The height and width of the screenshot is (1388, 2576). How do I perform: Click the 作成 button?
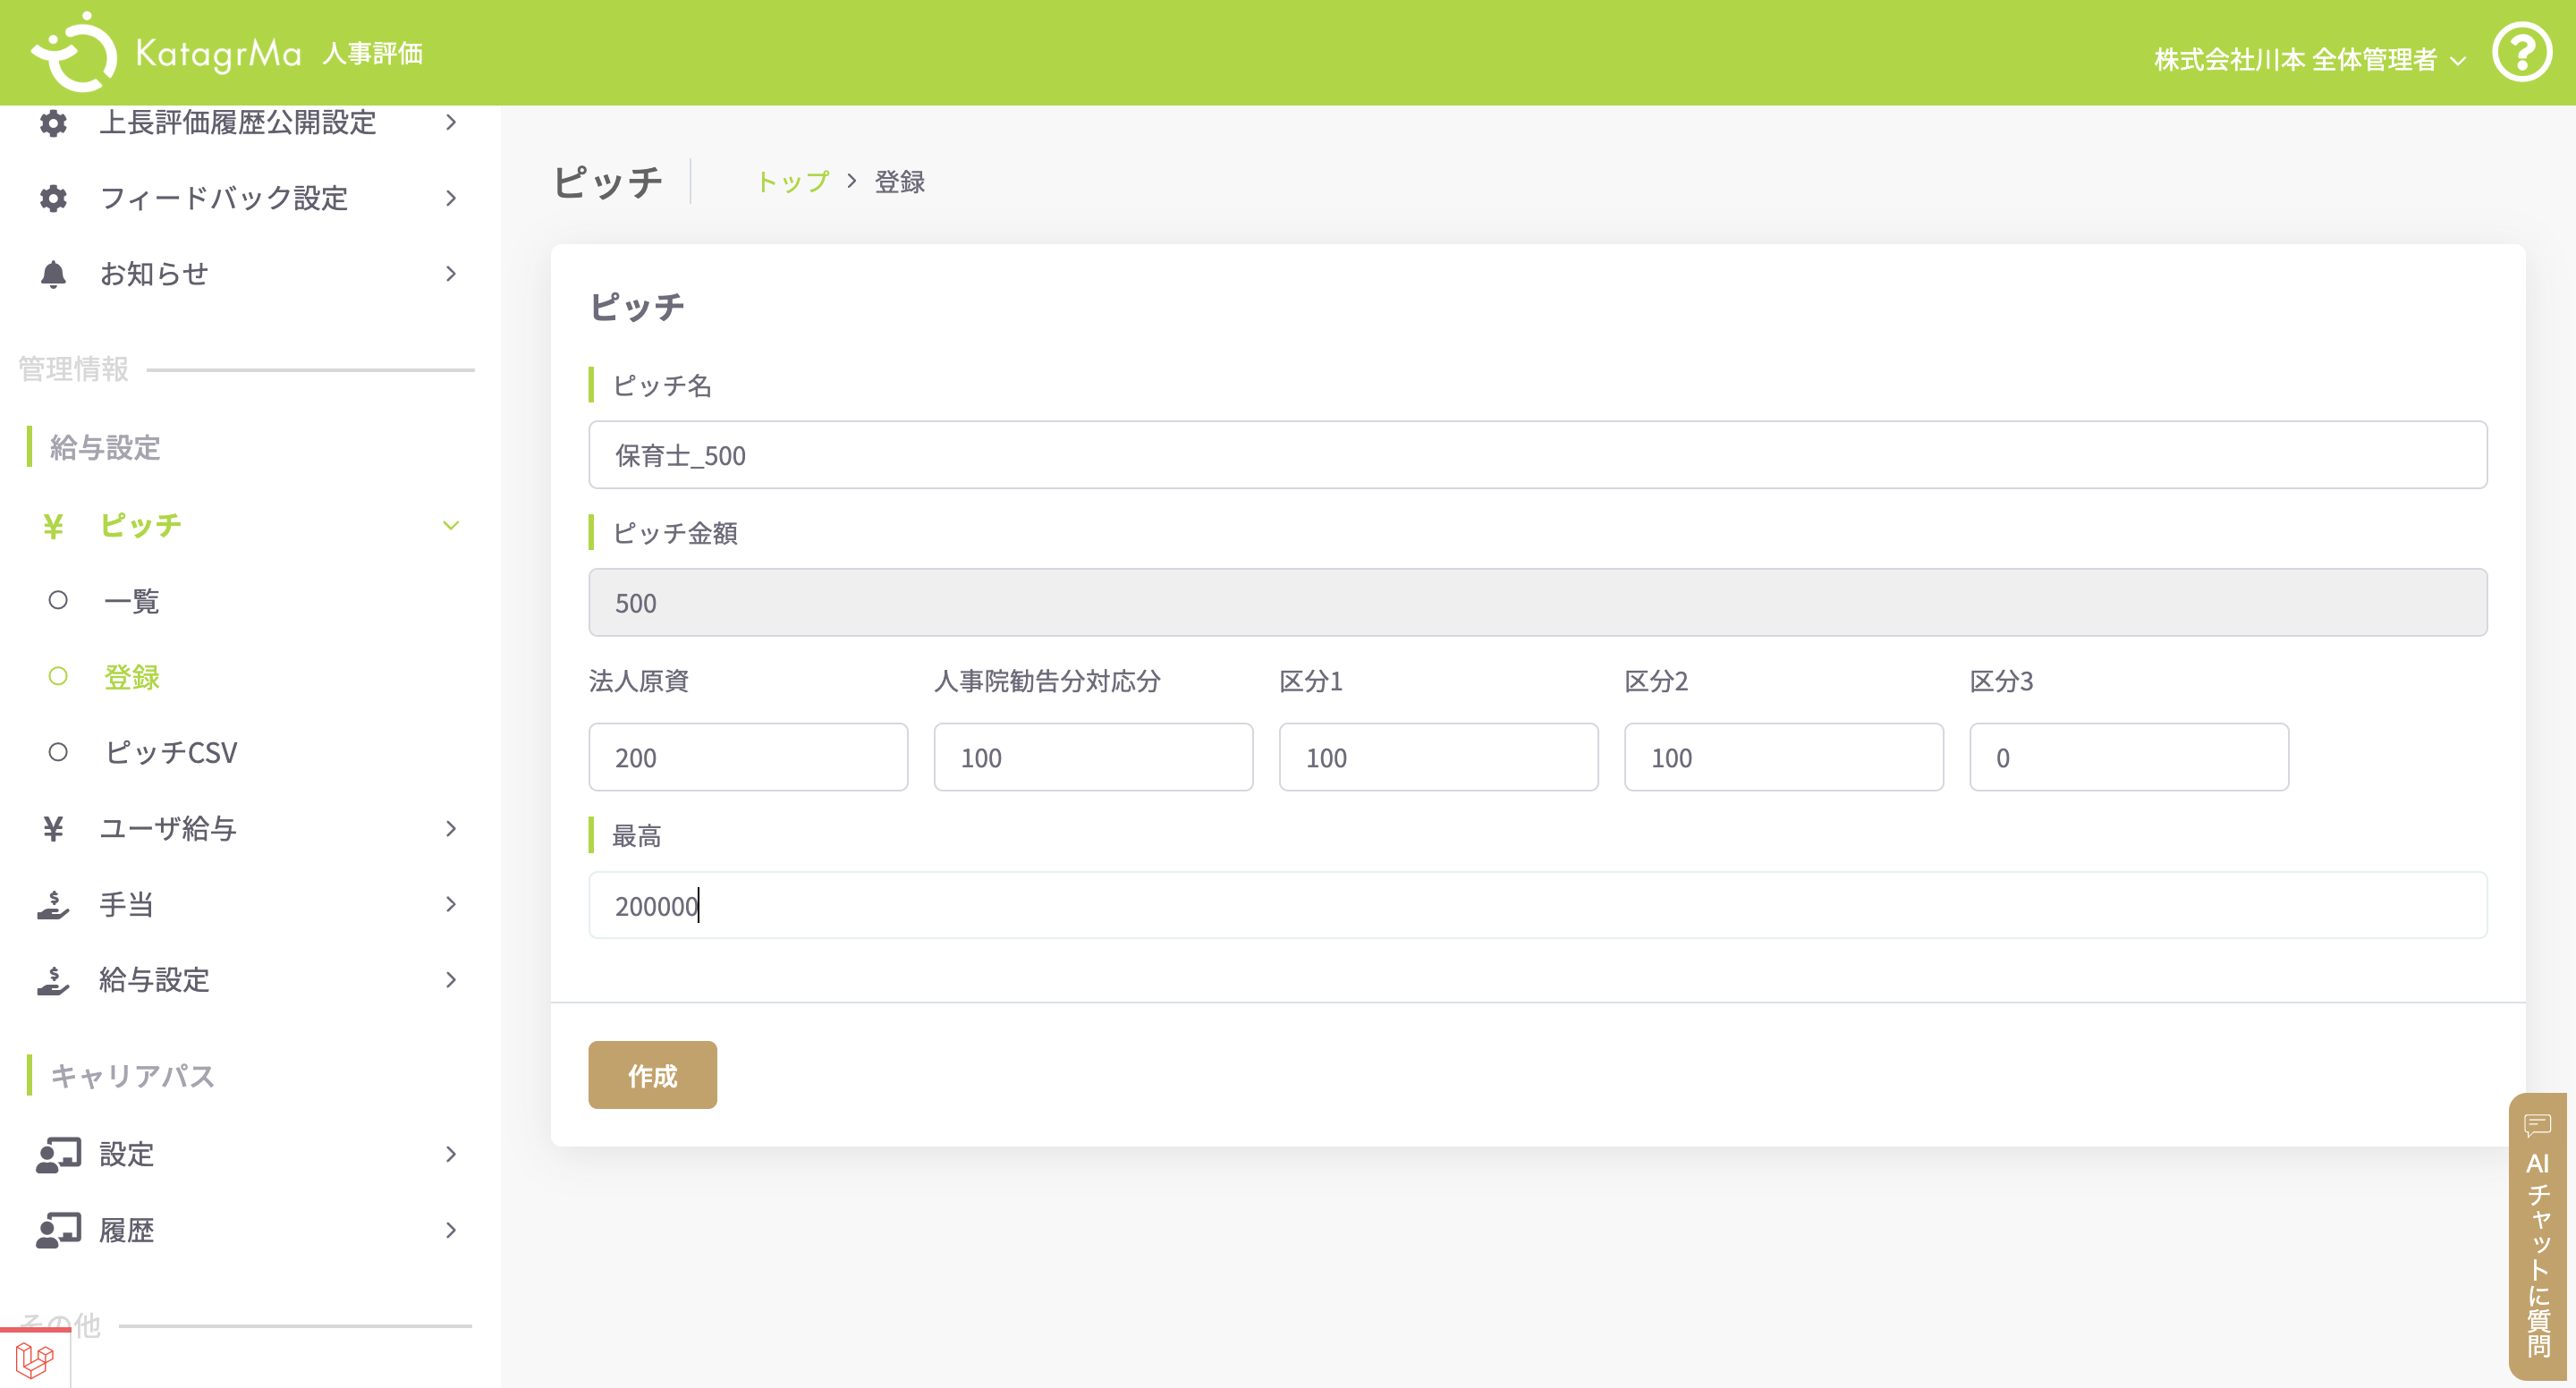(x=652, y=1075)
